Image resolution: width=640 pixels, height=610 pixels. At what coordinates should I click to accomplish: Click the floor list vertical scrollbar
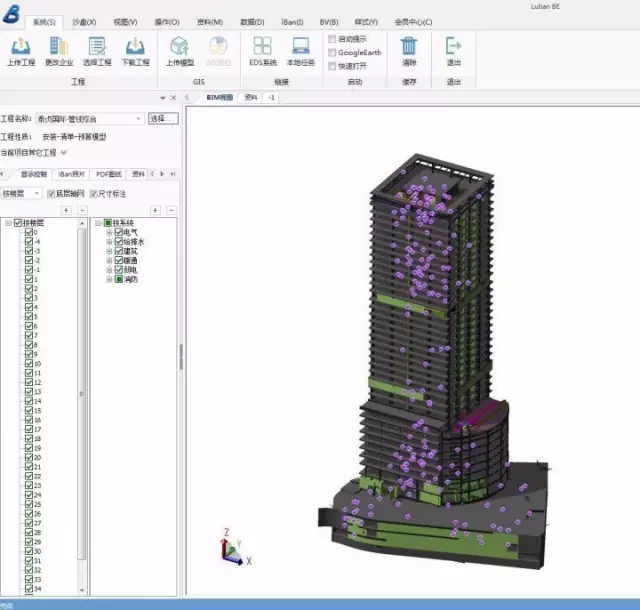point(83,400)
